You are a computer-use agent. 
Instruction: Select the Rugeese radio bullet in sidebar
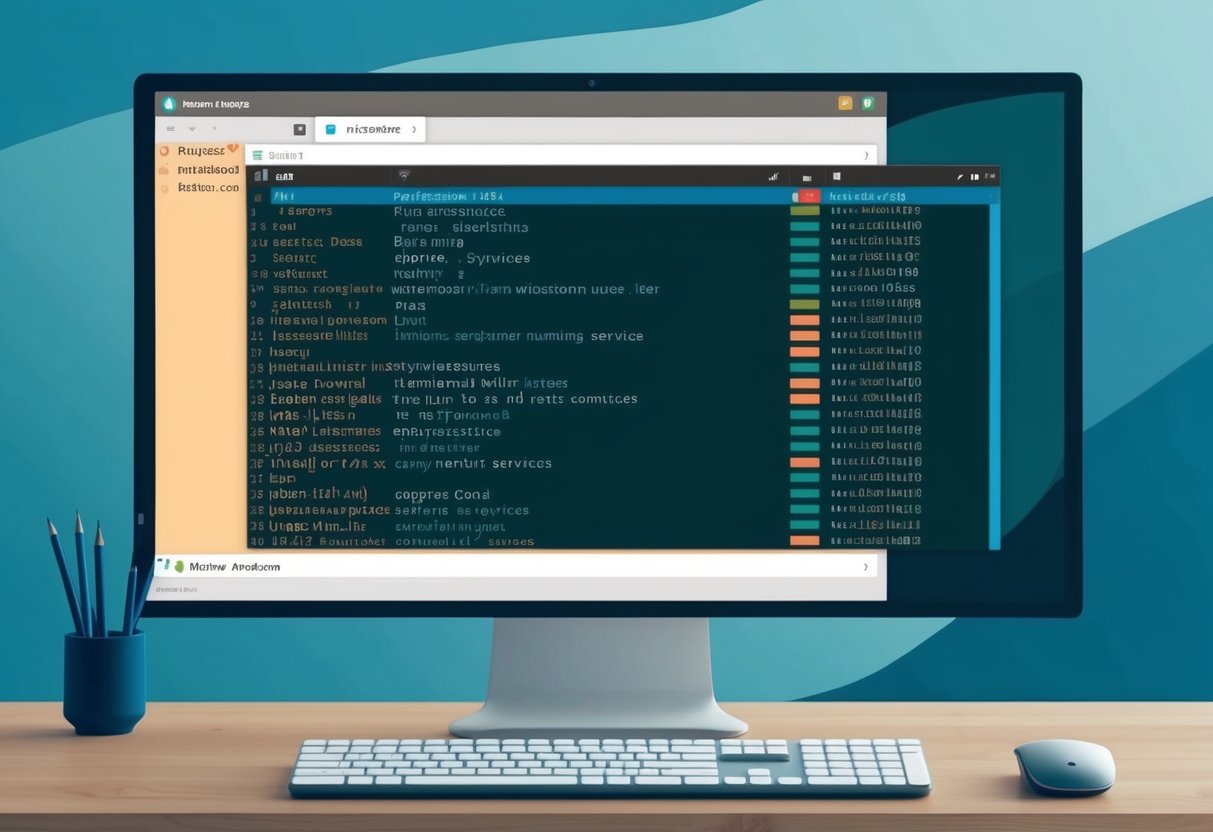point(164,151)
